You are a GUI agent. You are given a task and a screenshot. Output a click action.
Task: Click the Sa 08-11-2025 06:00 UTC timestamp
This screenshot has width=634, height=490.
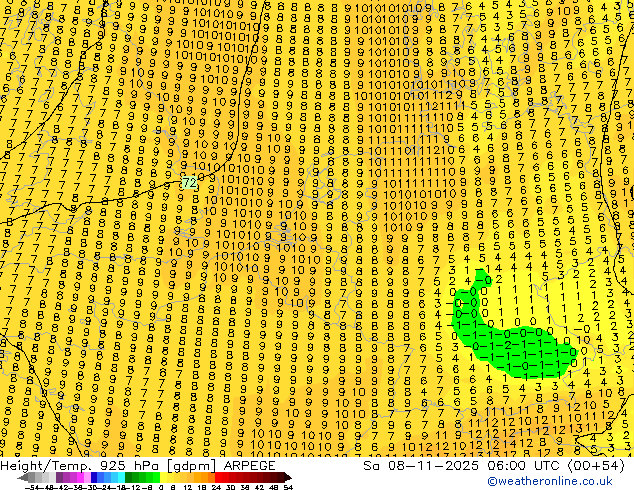coord(463,466)
